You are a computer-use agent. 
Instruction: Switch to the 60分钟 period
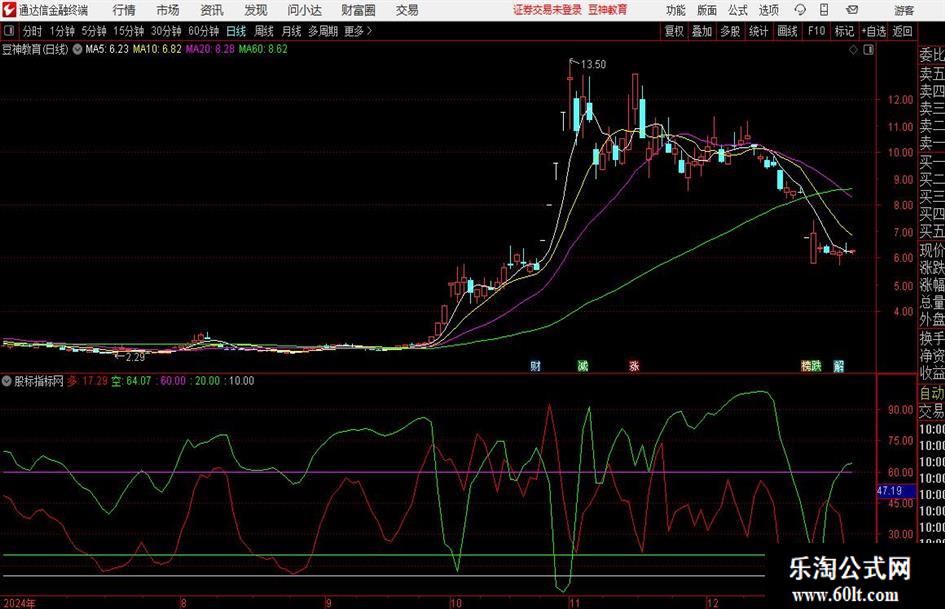(204, 31)
